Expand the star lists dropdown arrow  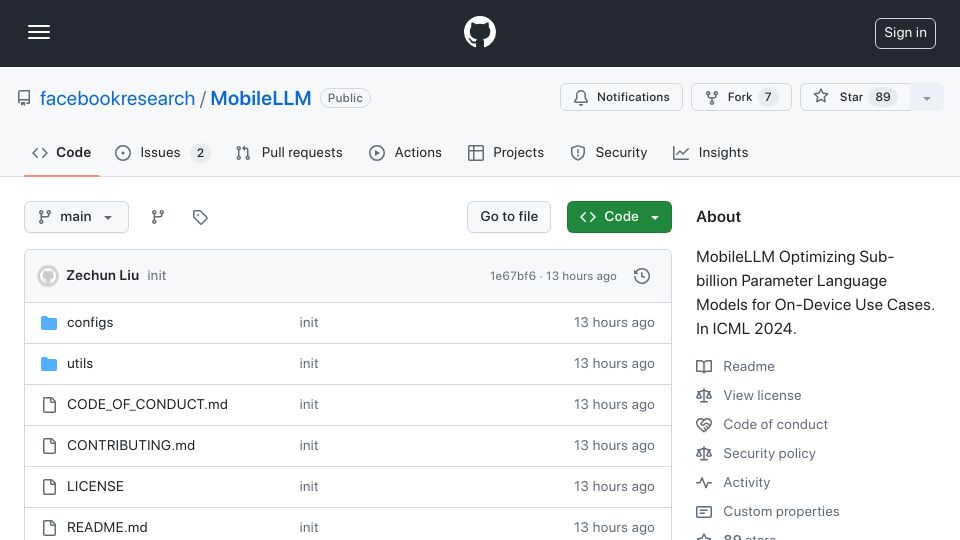tap(926, 98)
